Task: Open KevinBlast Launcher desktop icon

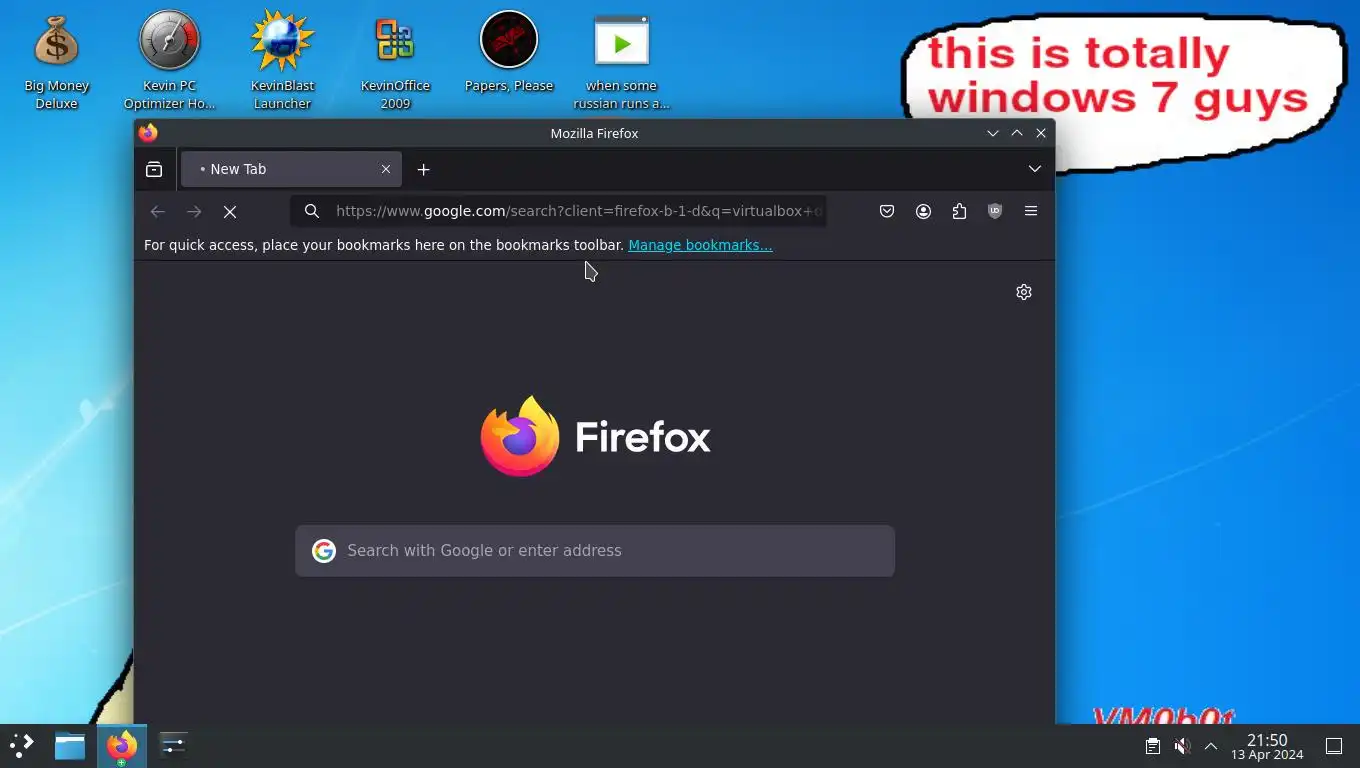Action: 282,62
